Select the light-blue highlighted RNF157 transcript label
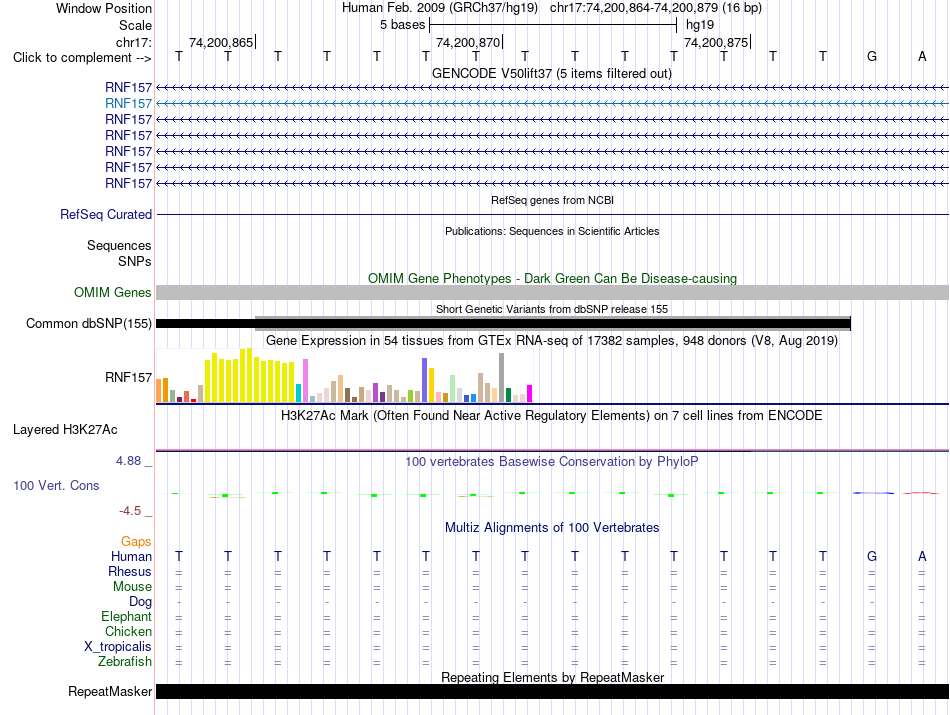 click(128, 104)
